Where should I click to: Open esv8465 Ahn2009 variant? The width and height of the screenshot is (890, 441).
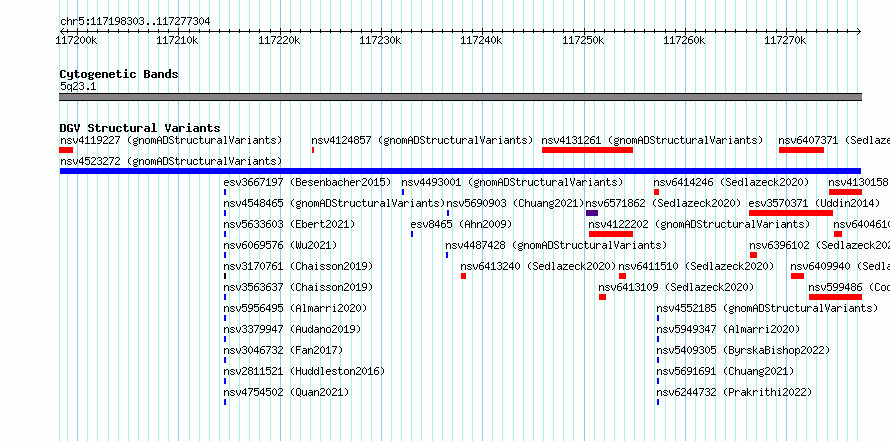(461, 224)
